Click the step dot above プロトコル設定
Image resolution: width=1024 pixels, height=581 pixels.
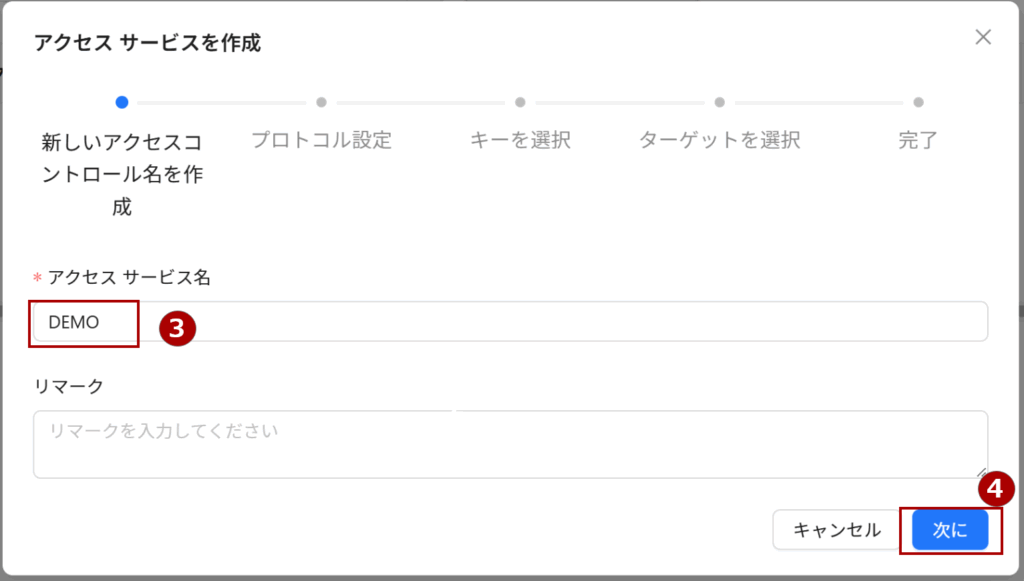[x=321, y=101]
